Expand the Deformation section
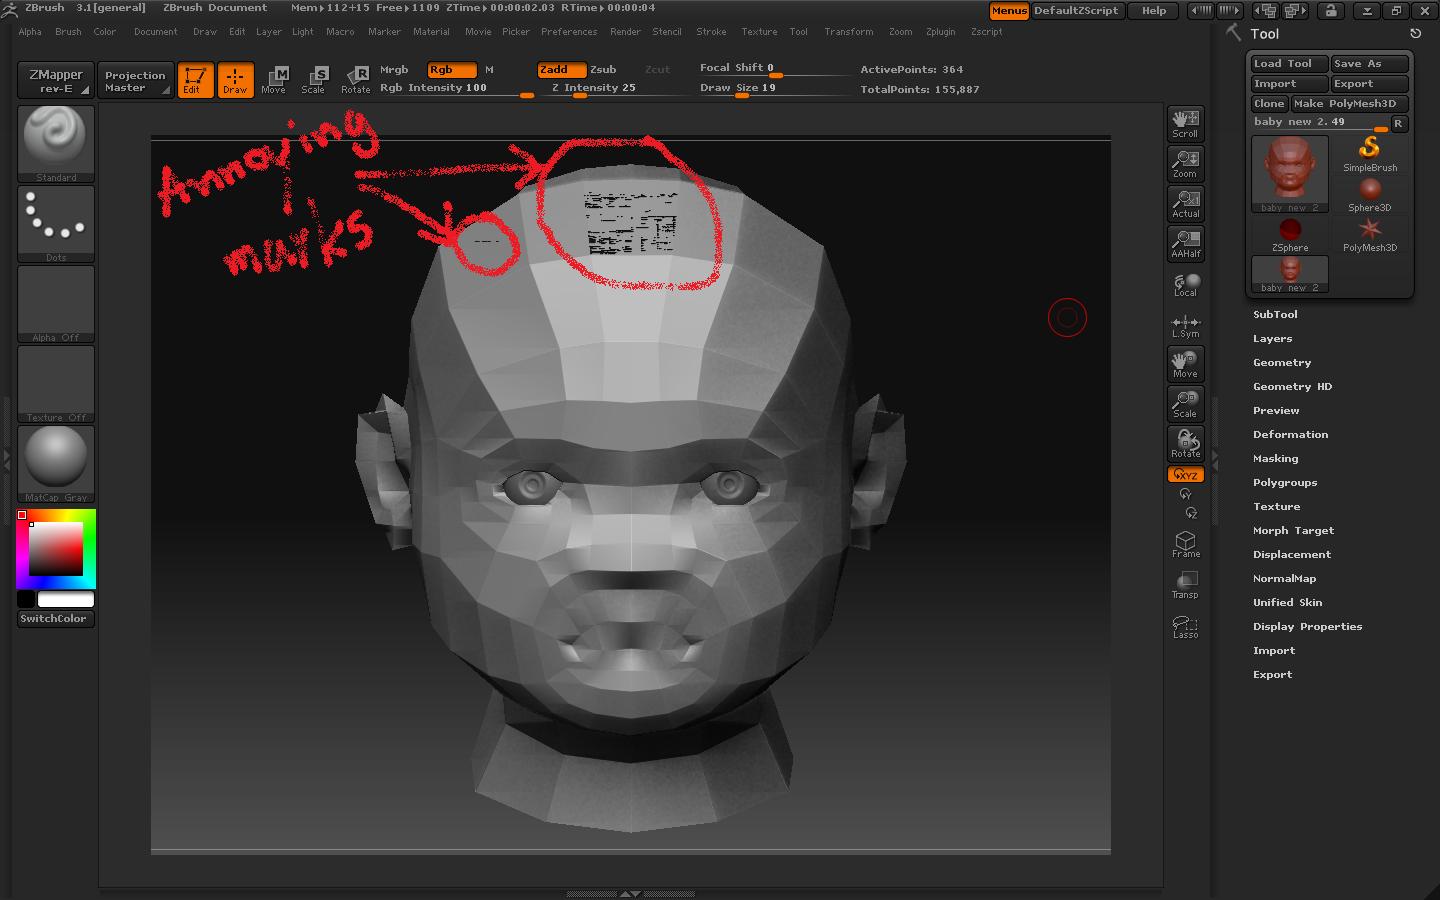 tap(1291, 434)
